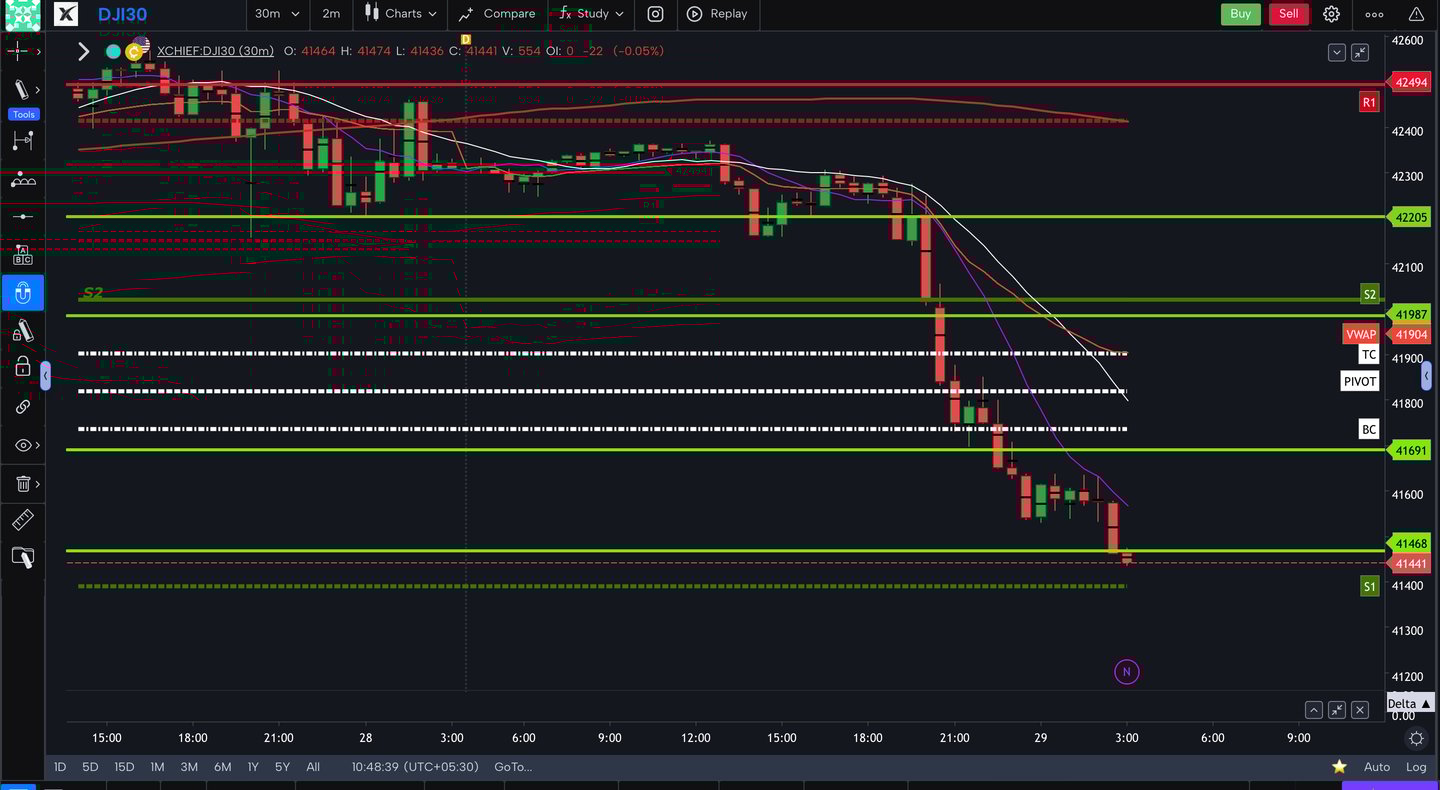Select the multi-point pattern drawing tool
Screen dimensions: 1440x790
[x=22, y=180]
